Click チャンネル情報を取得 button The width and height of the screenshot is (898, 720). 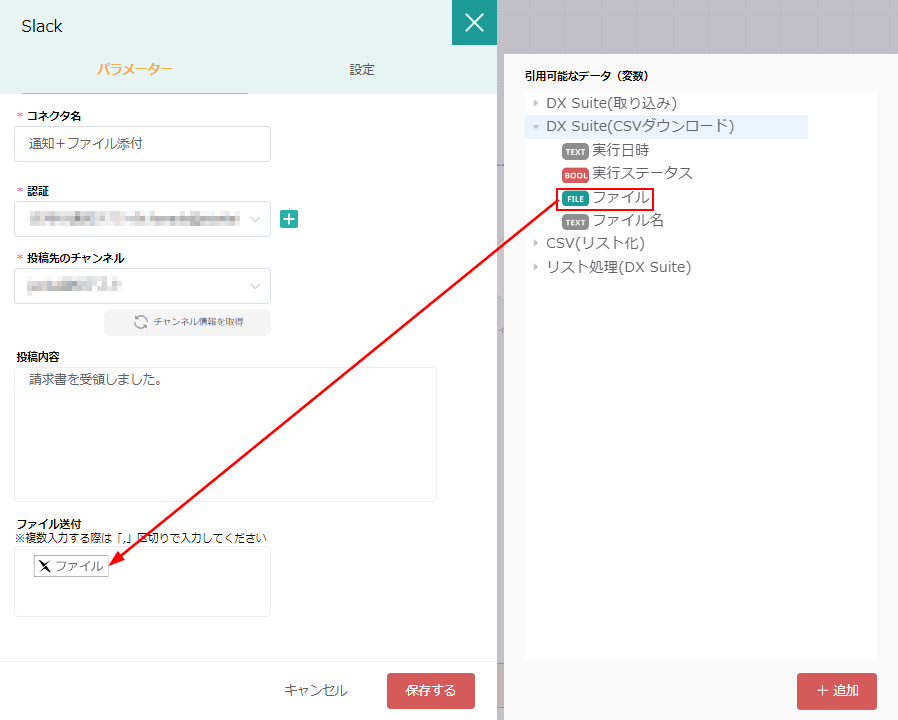187,322
